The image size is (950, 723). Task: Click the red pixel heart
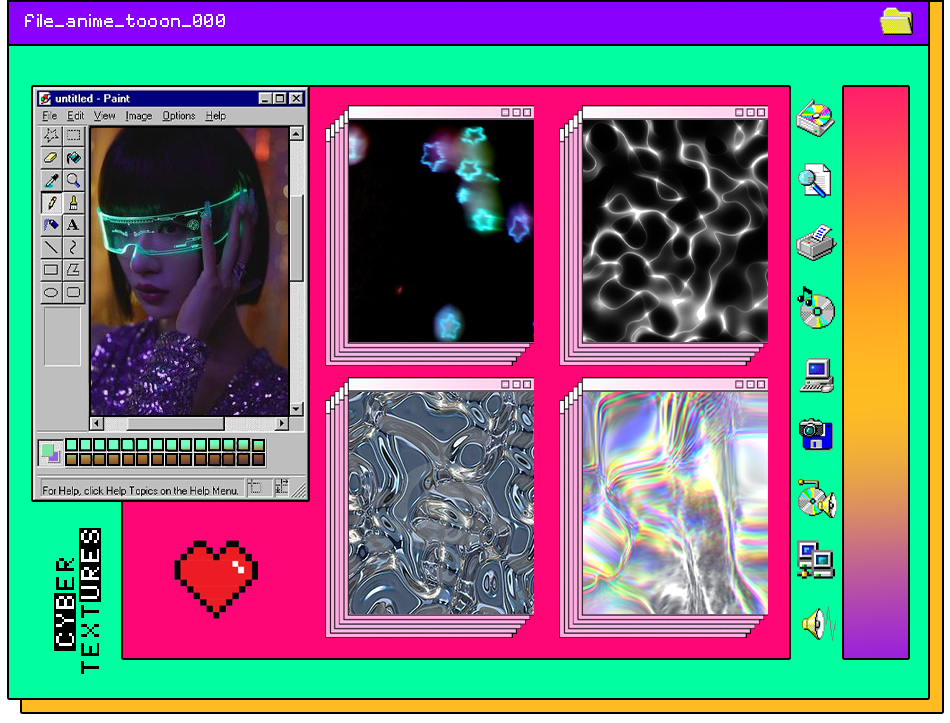click(x=216, y=578)
